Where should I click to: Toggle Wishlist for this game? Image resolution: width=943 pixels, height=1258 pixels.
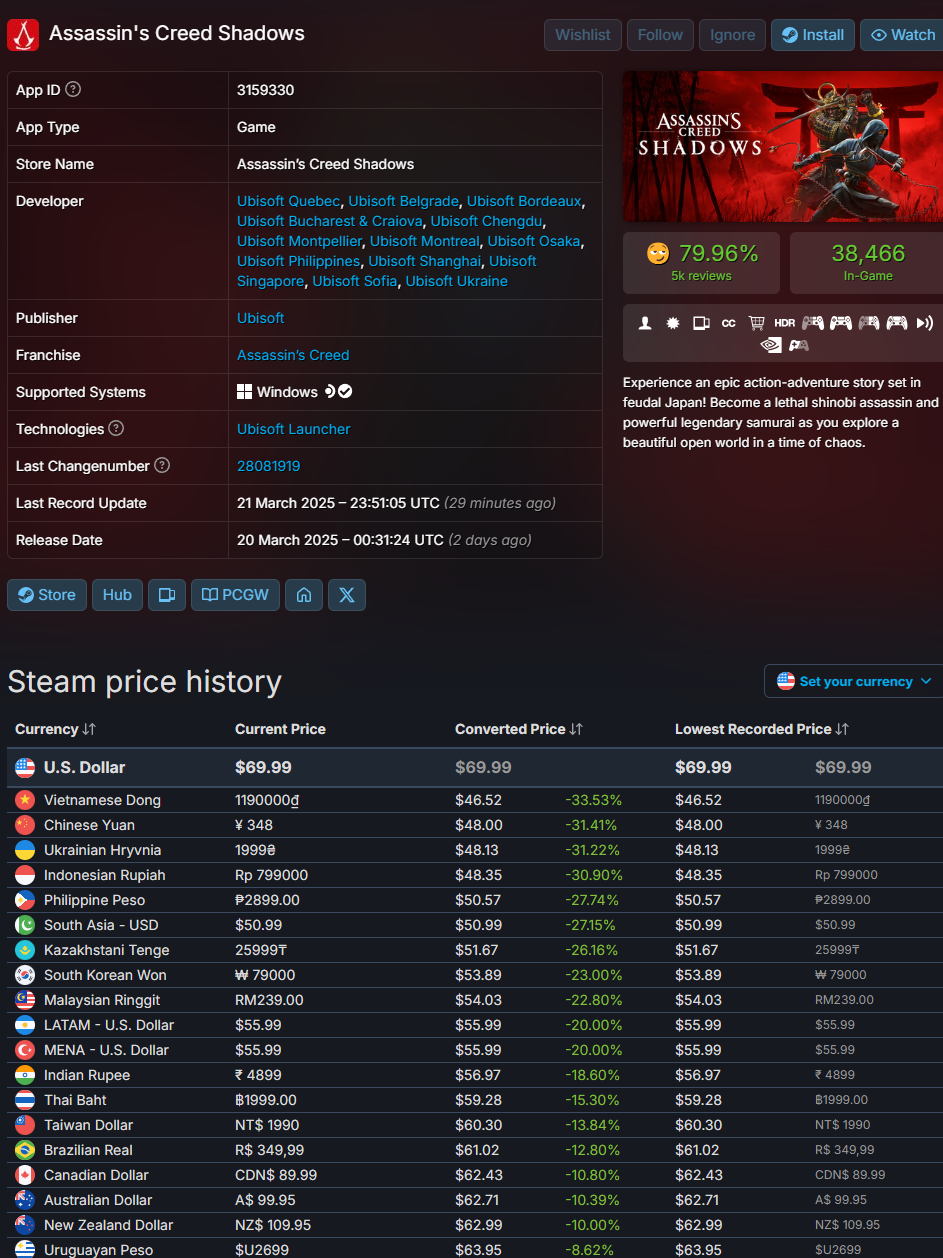[583, 35]
